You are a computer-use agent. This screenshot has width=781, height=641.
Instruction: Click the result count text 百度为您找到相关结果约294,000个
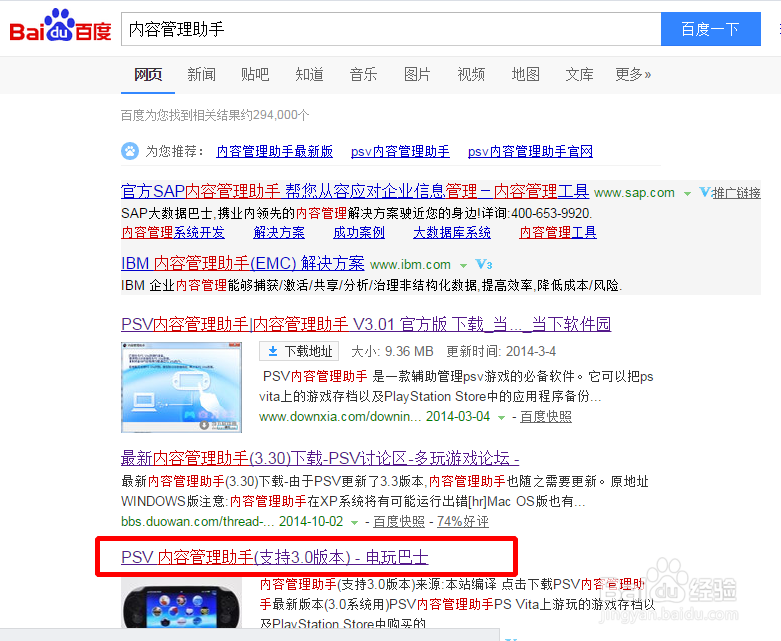(215, 116)
